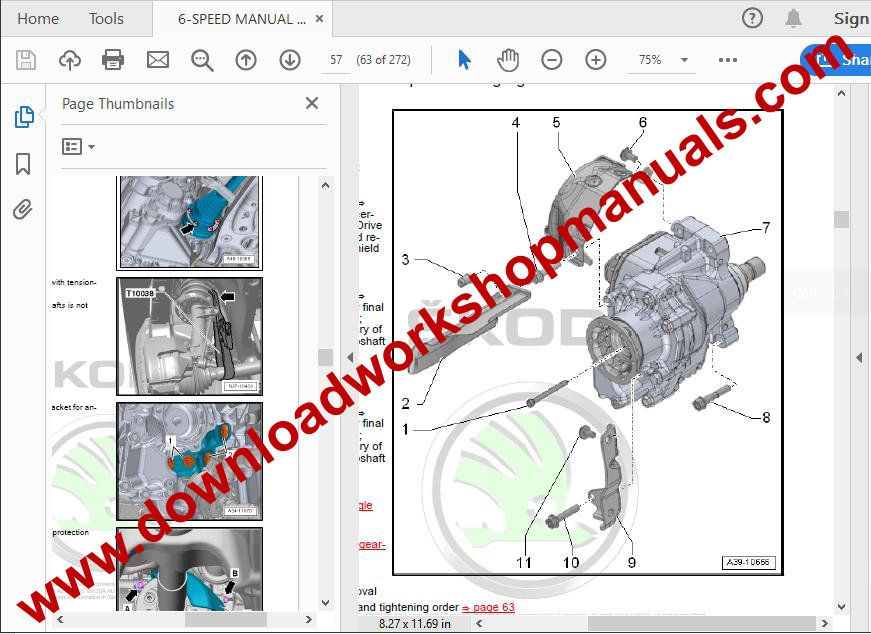Click the page size 8.27 x 11.69 in
This screenshot has width=871, height=634.
[x=414, y=624]
